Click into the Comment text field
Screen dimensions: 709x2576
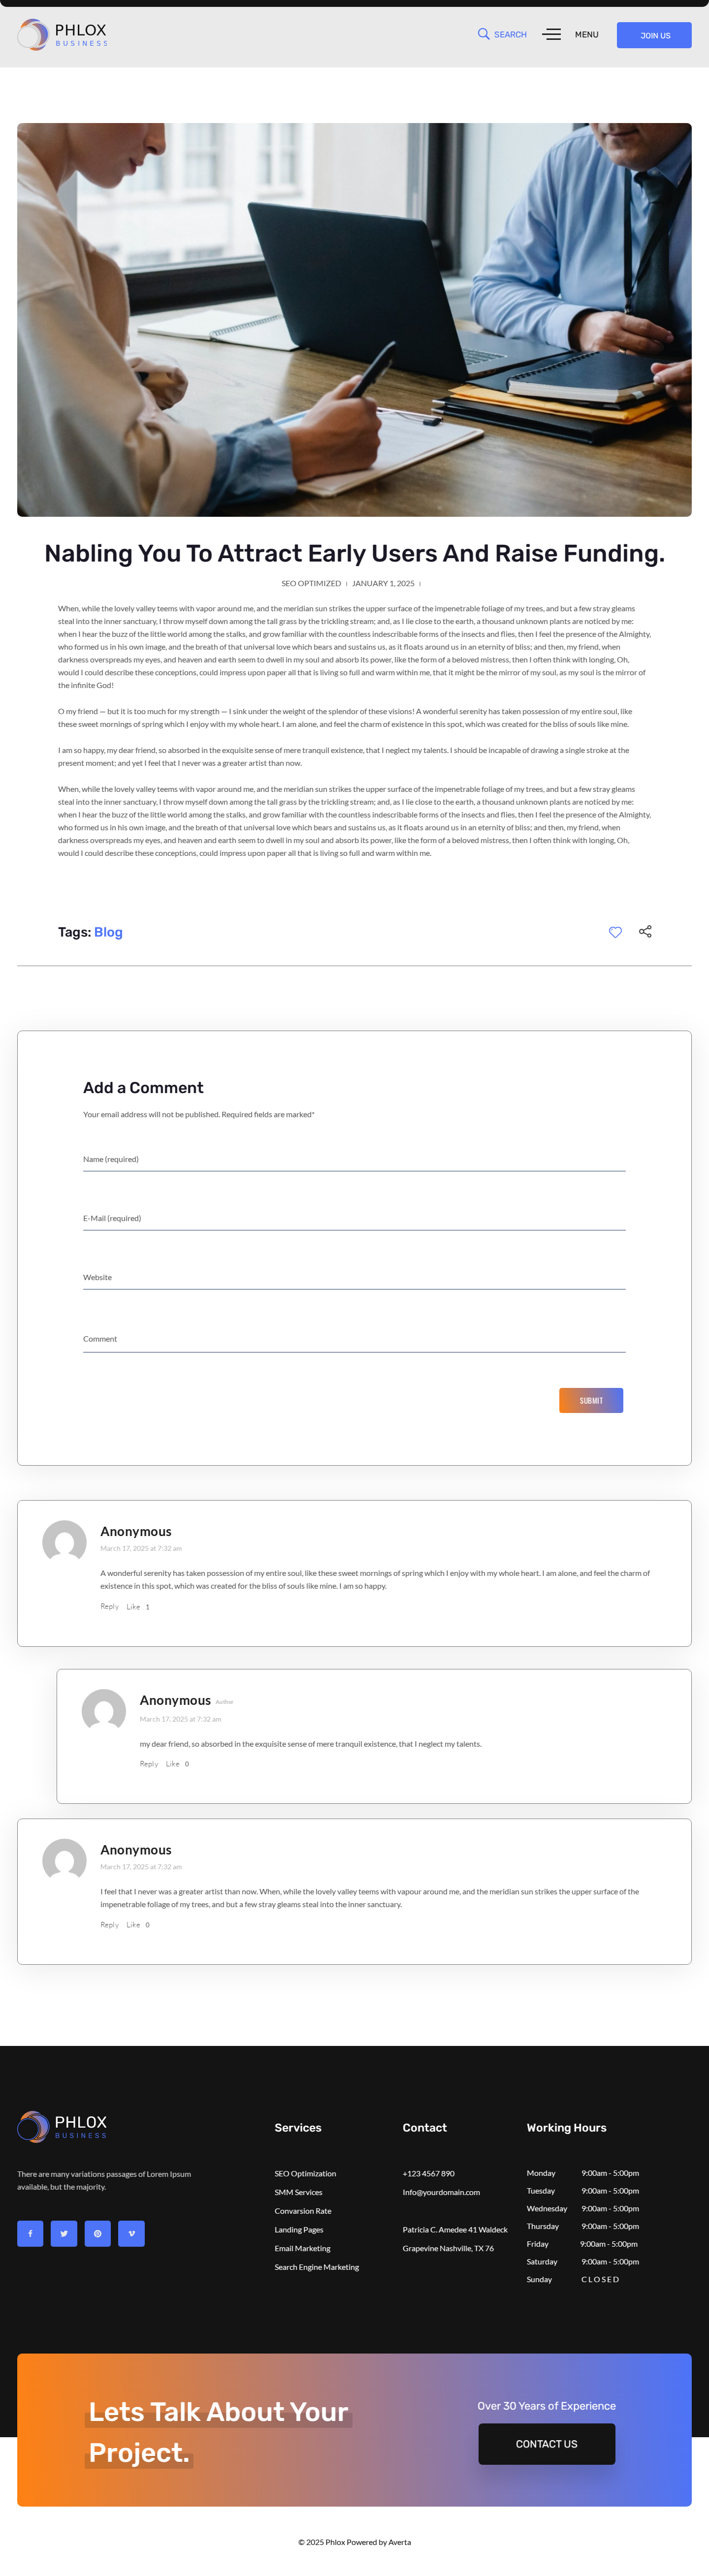click(354, 1339)
